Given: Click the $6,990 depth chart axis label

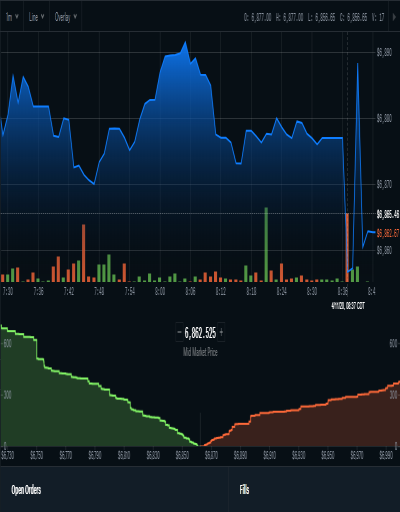Looking at the screenshot, I should (386, 455).
